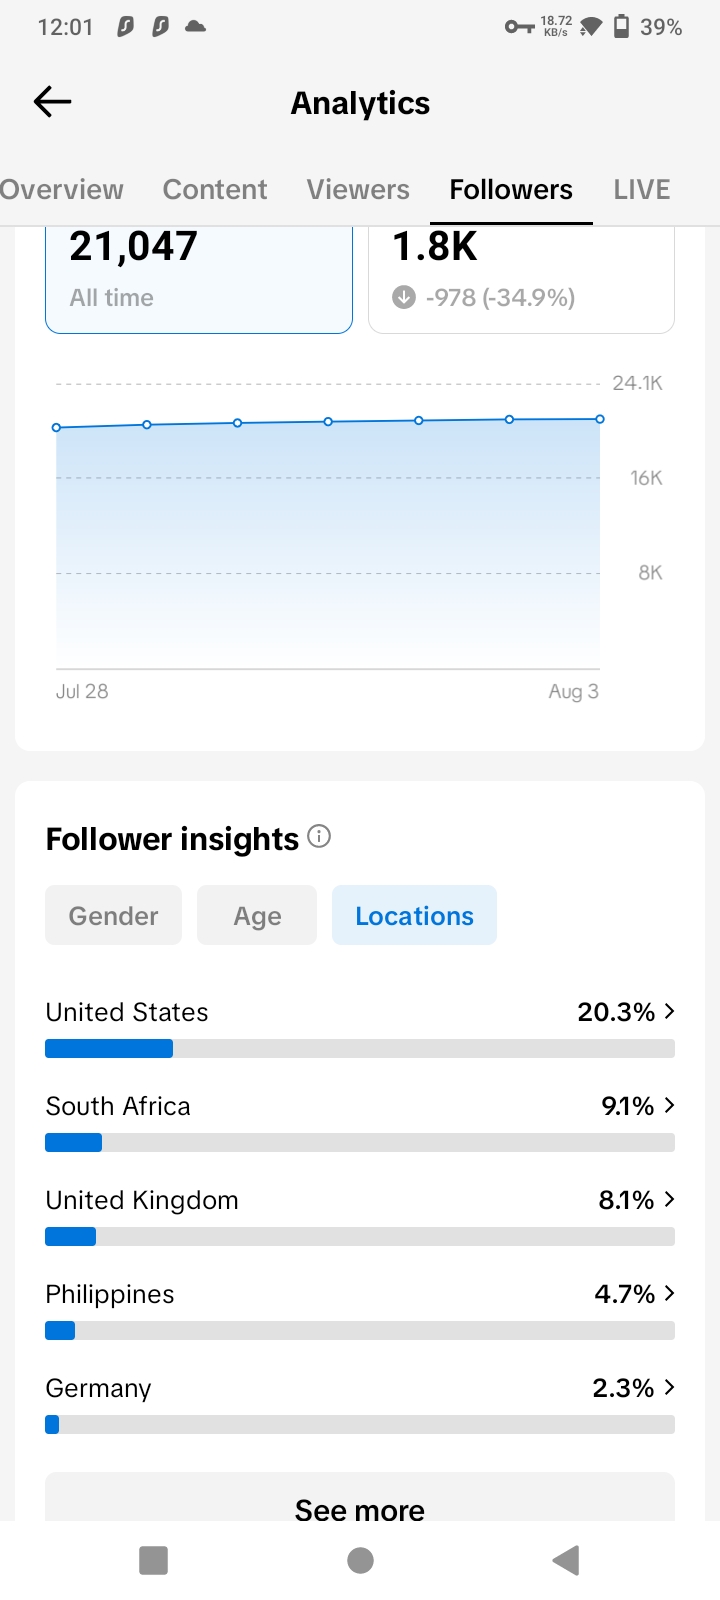Switch to the Viewers tab
Image resolution: width=720 pixels, height=1600 pixels.
[x=358, y=189]
